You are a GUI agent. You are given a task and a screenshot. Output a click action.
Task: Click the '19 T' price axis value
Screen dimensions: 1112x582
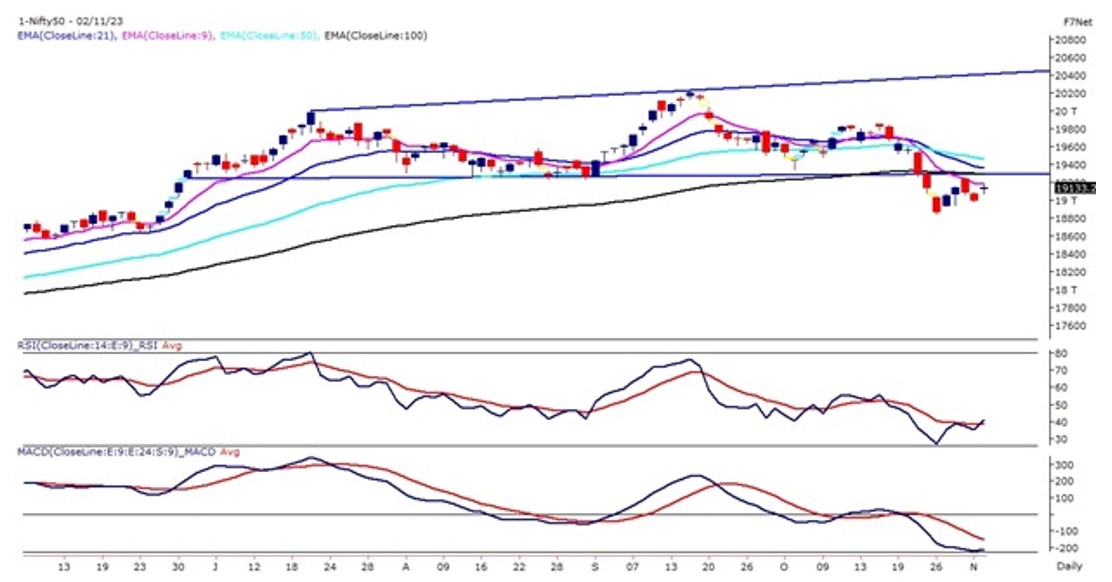coord(1066,201)
